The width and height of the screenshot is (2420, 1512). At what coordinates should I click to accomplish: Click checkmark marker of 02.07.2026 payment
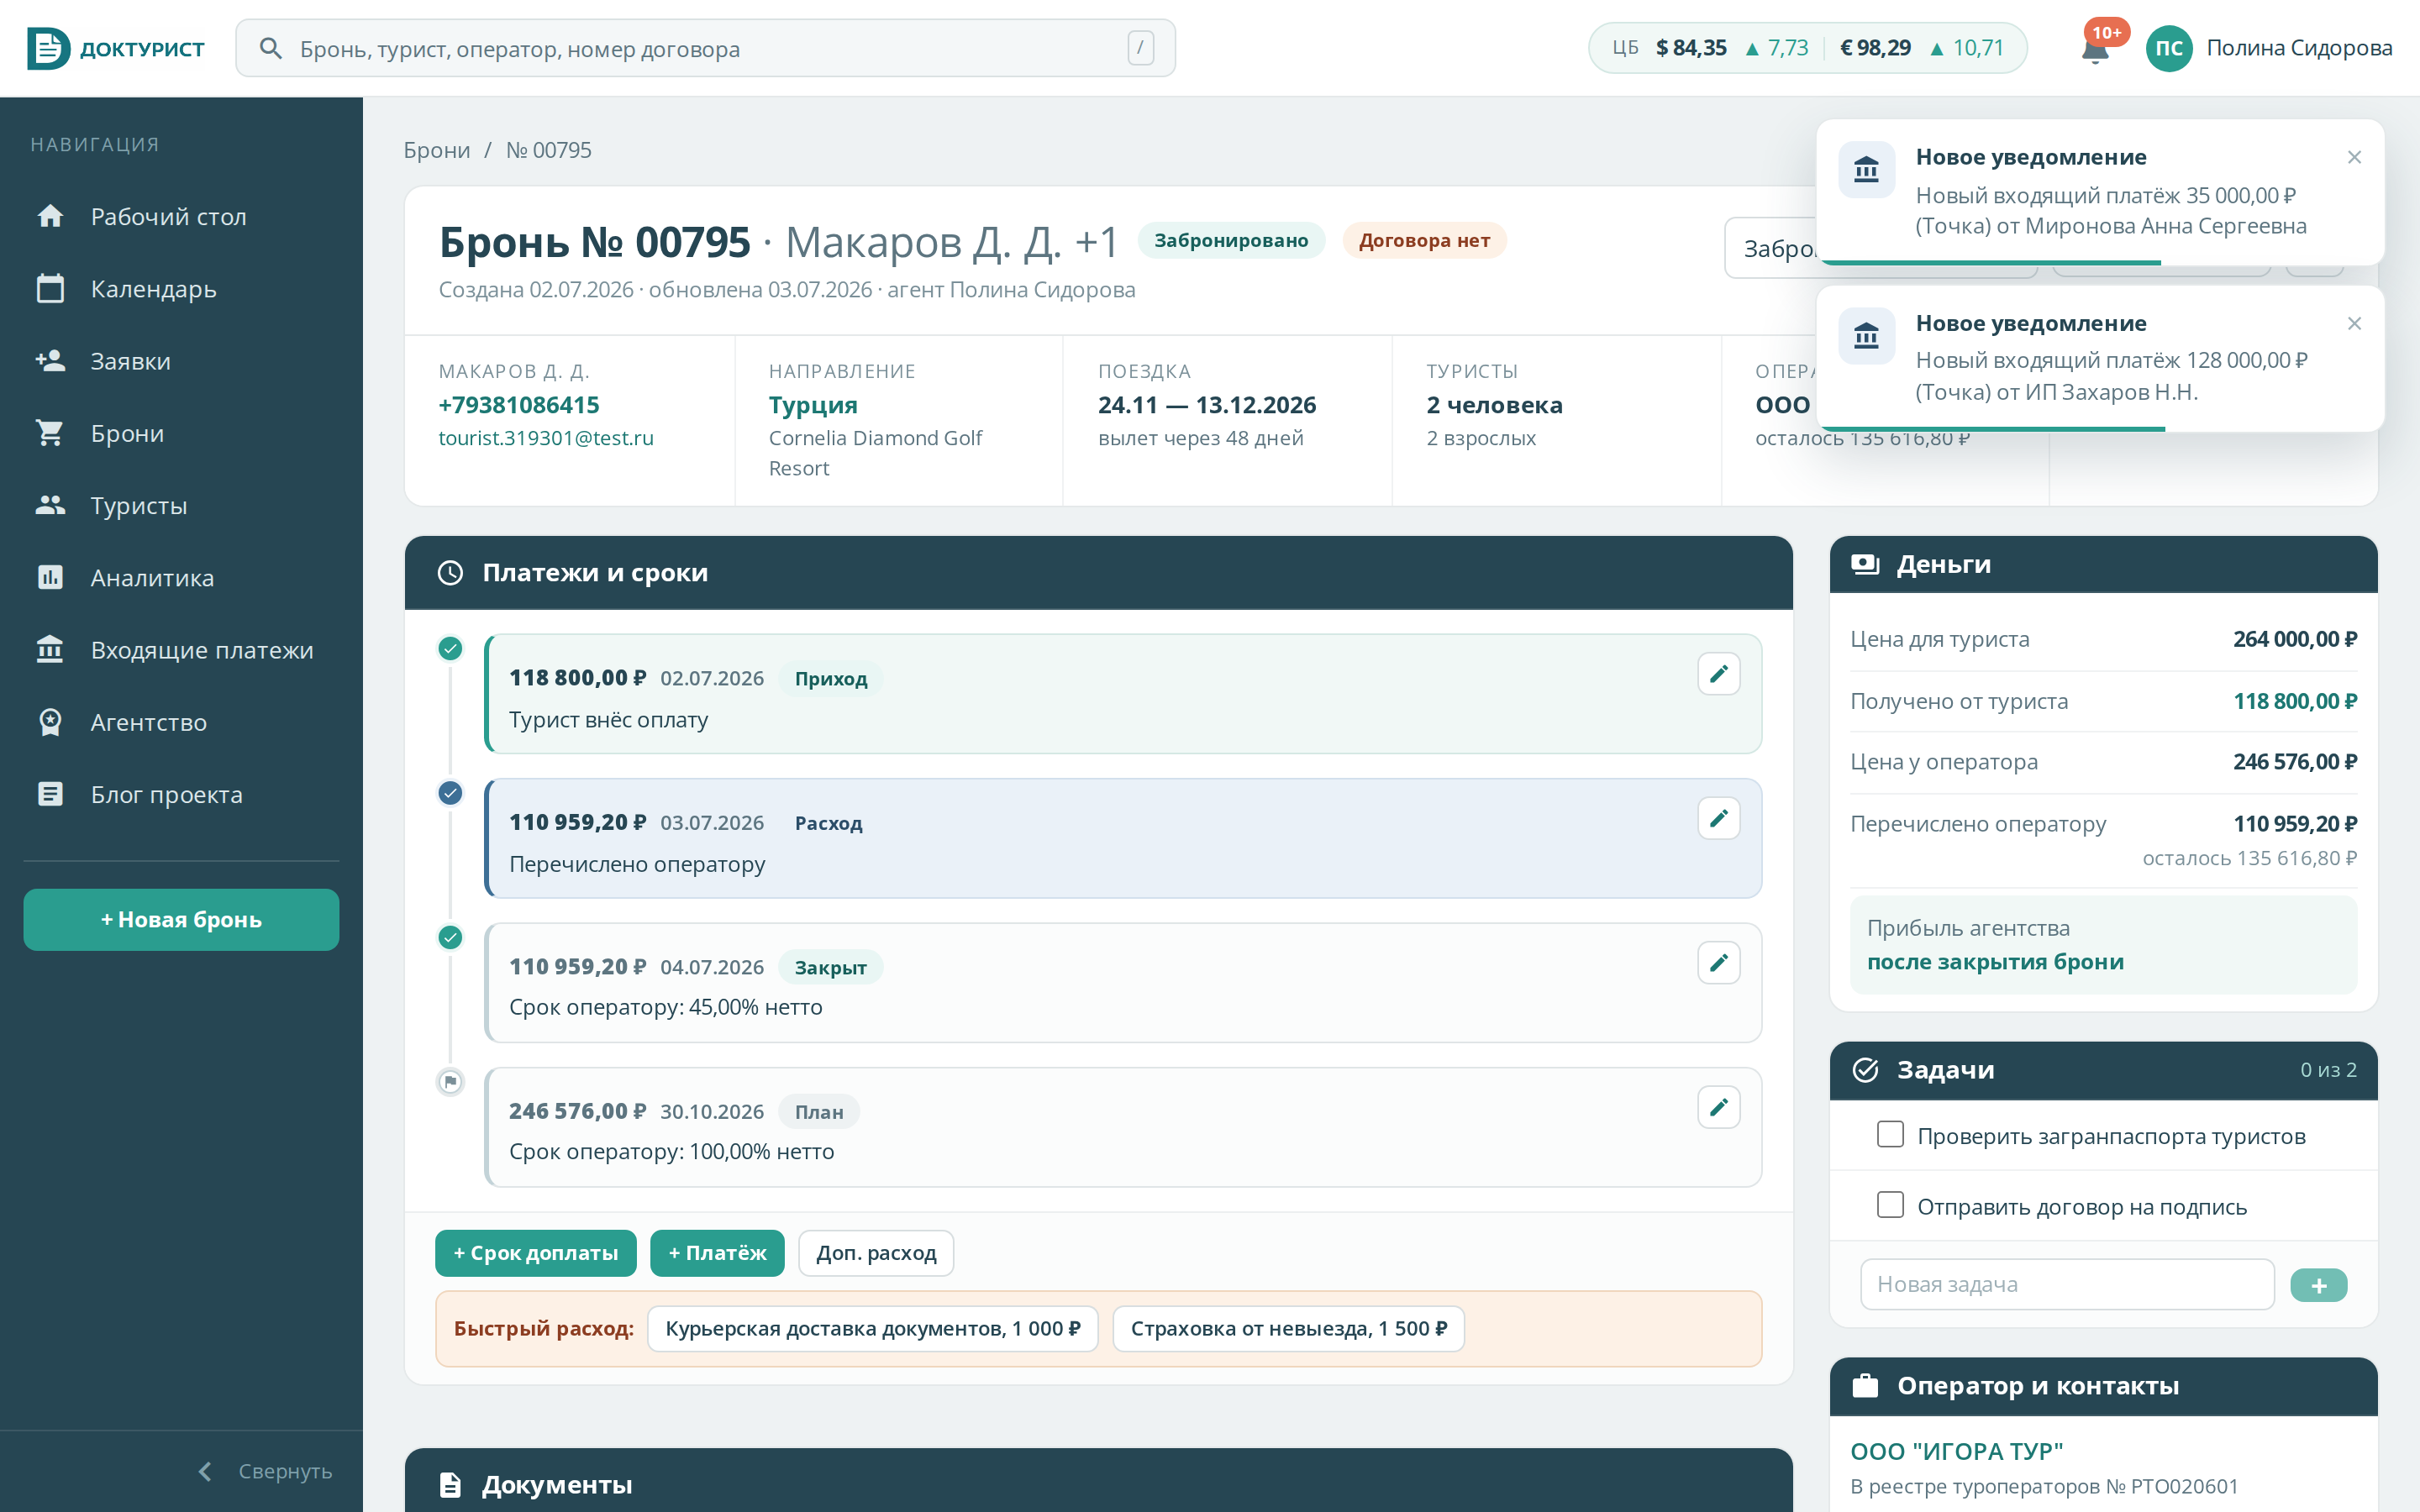[x=450, y=648]
